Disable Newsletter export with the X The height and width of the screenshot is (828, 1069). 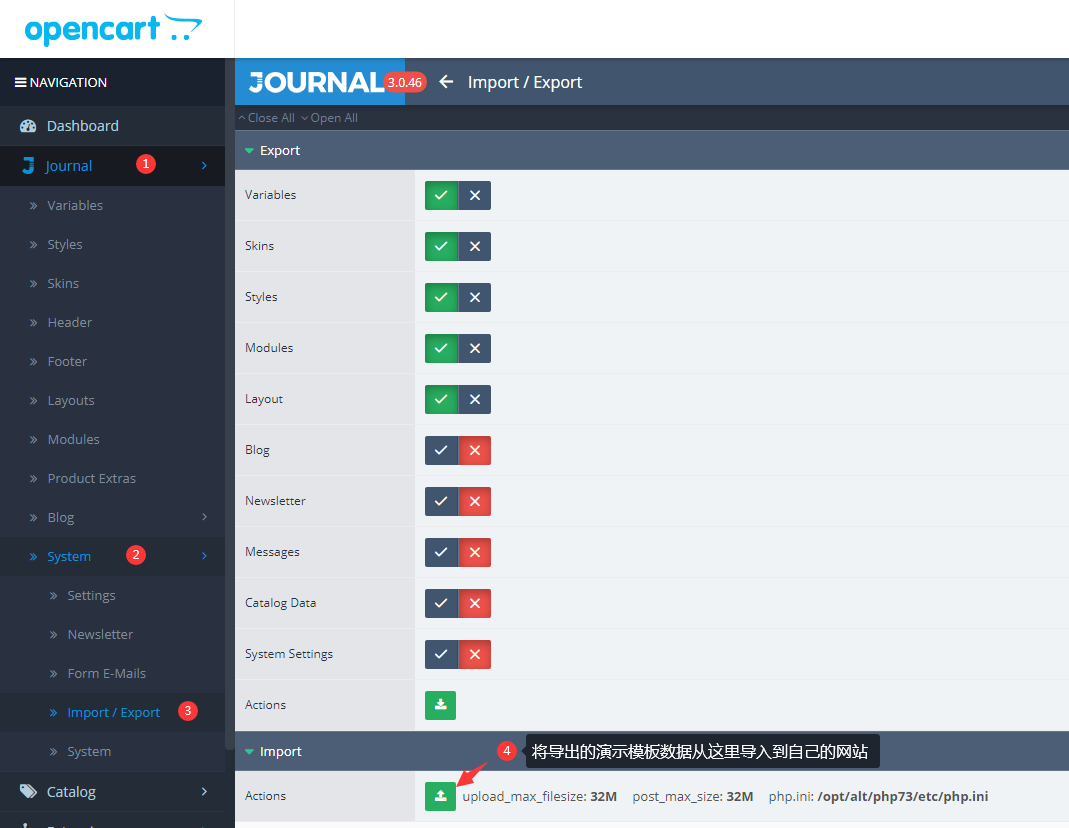pyautogui.click(x=475, y=502)
